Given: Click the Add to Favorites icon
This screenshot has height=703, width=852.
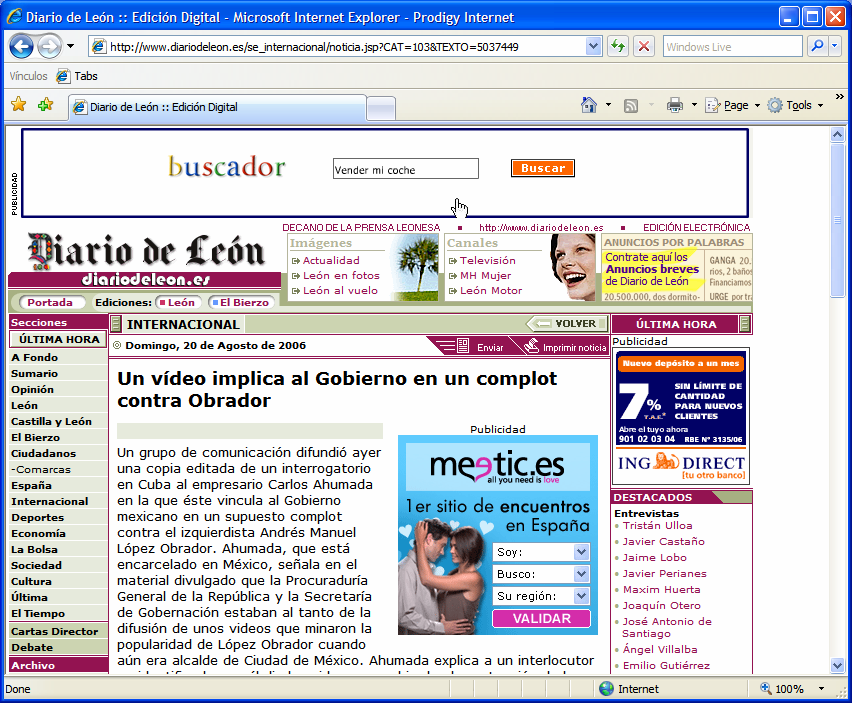Looking at the screenshot, I should click(x=46, y=104).
